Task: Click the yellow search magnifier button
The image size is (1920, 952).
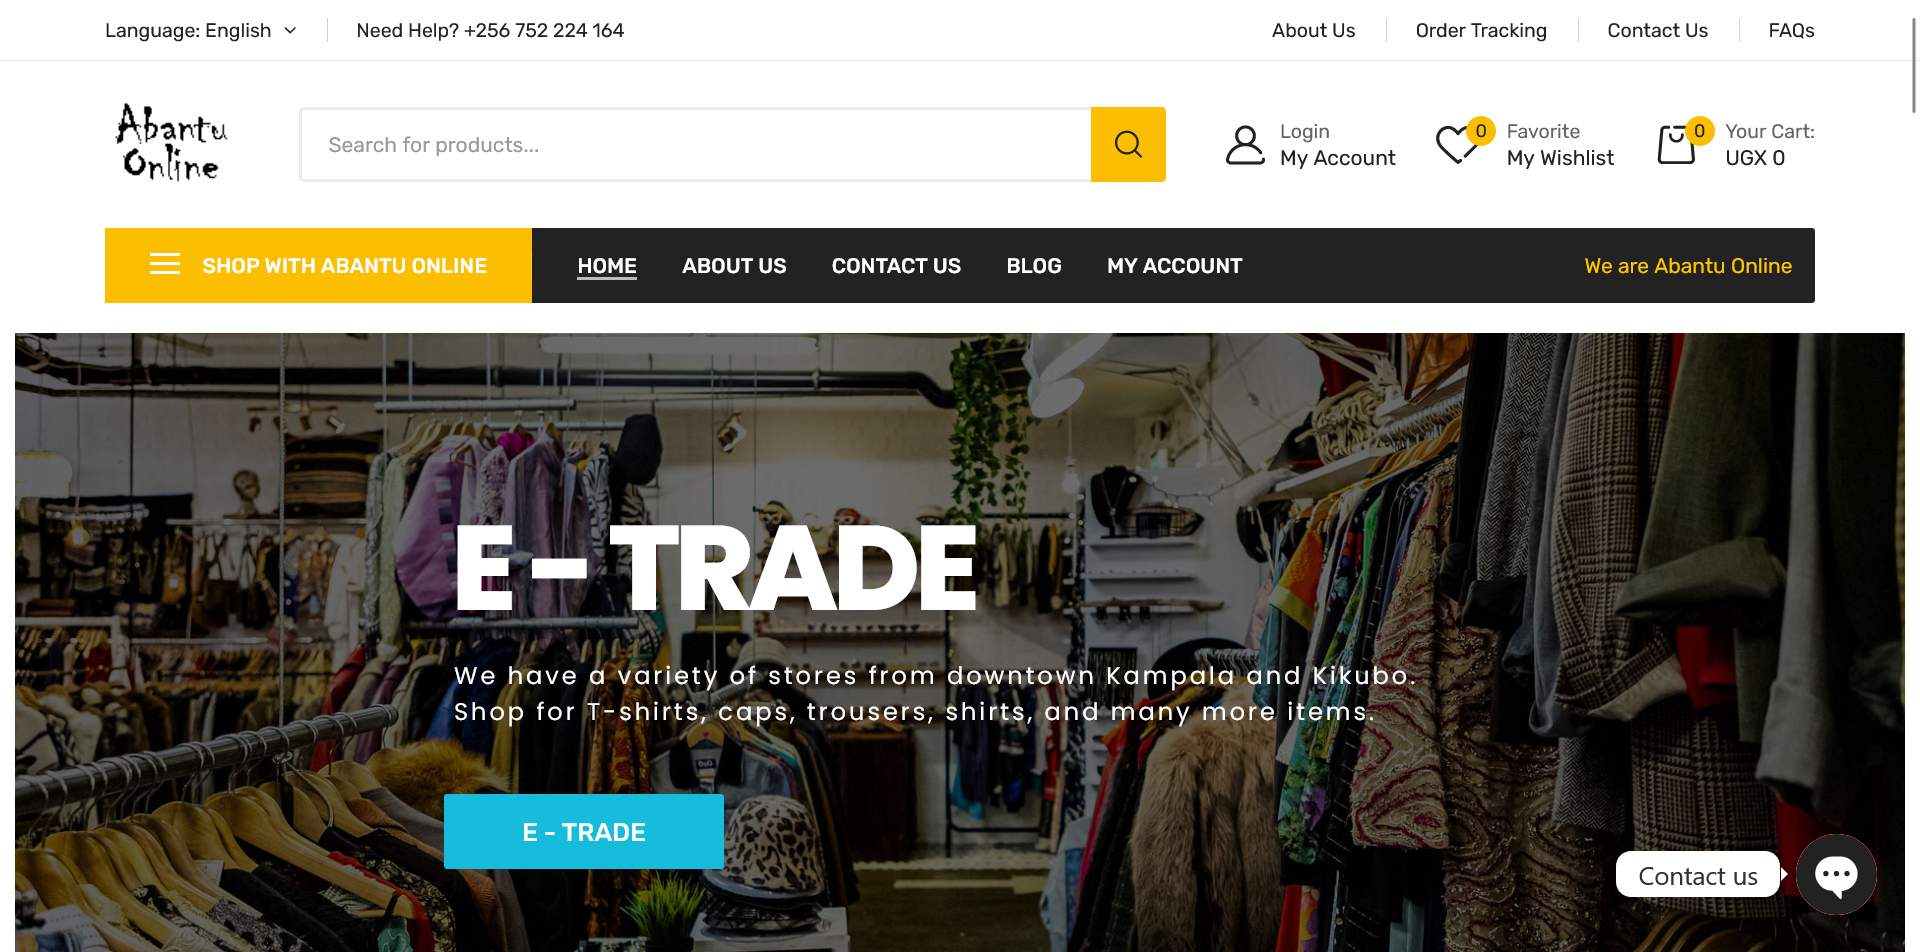Action: point(1128,144)
